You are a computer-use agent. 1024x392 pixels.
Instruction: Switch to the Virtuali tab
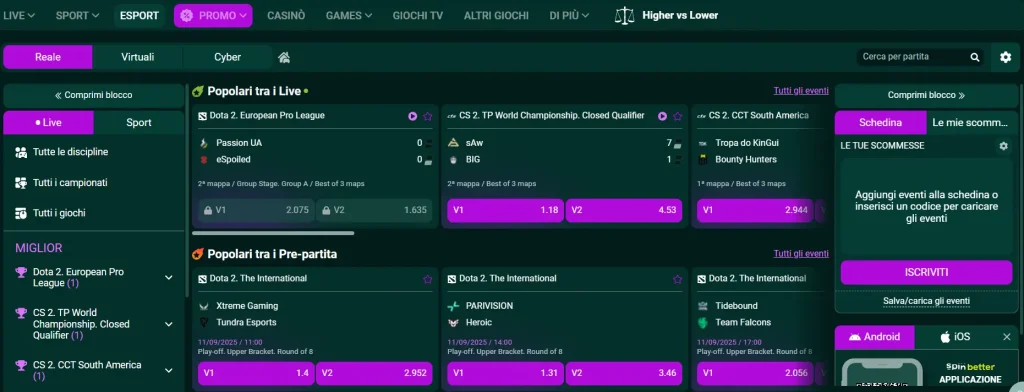138,57
